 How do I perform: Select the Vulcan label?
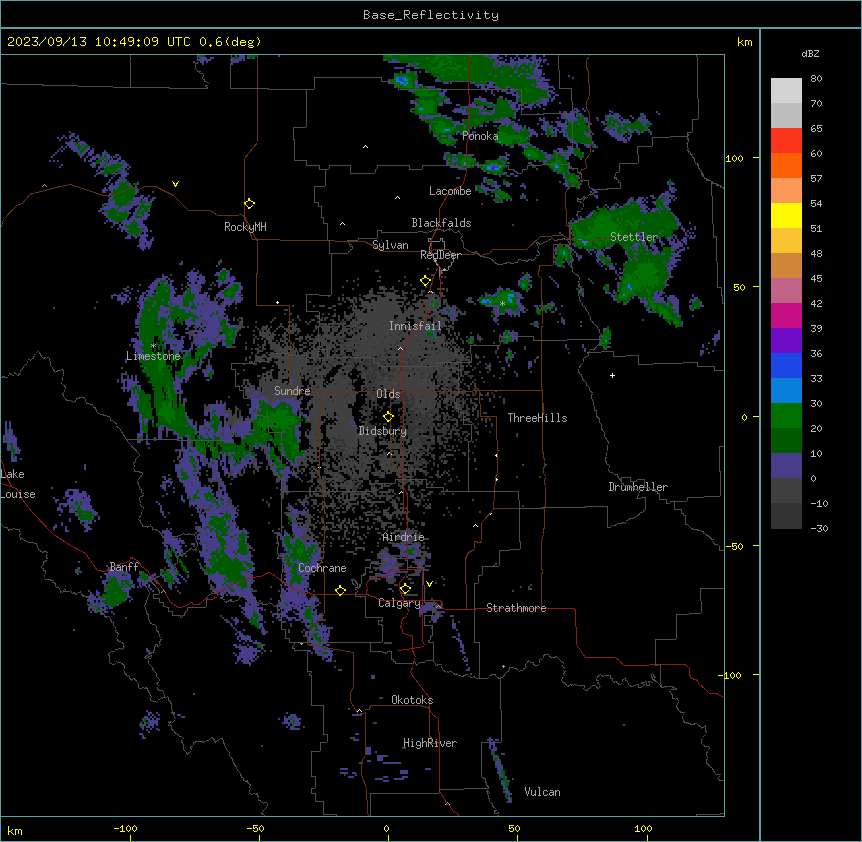[543, 792]
